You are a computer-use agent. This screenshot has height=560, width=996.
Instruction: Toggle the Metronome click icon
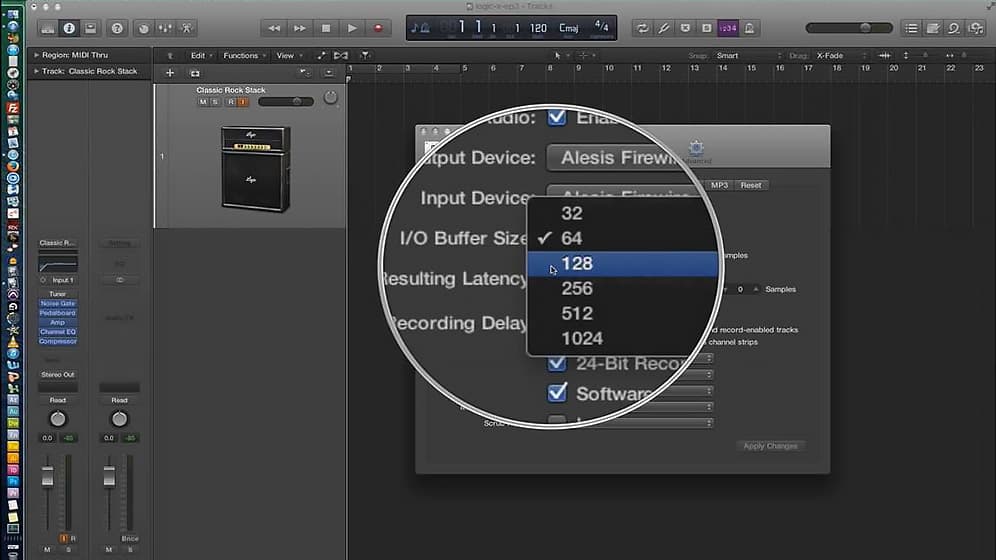coord(750,28)
